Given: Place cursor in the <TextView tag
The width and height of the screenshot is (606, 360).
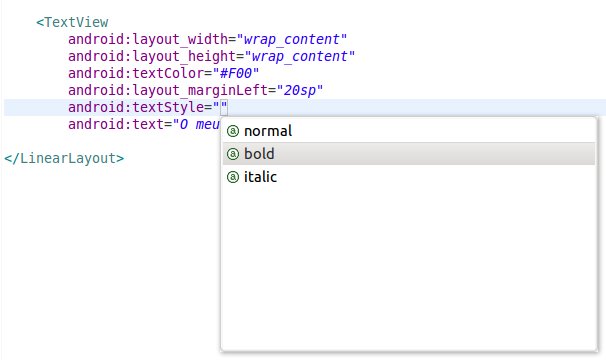Looking at the screenshot, I should tap(72, 22).
